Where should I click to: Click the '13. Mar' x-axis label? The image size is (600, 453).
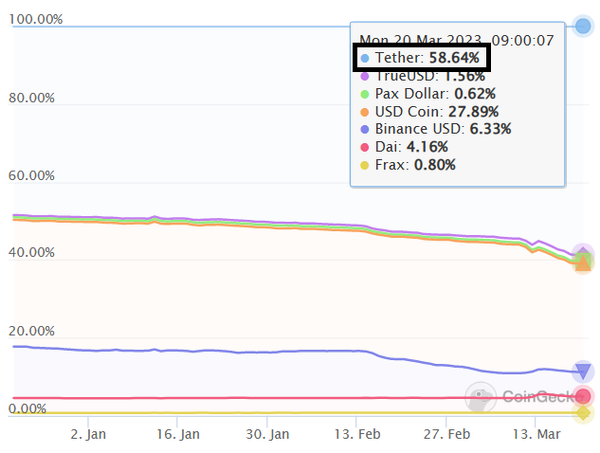(536, 434)
